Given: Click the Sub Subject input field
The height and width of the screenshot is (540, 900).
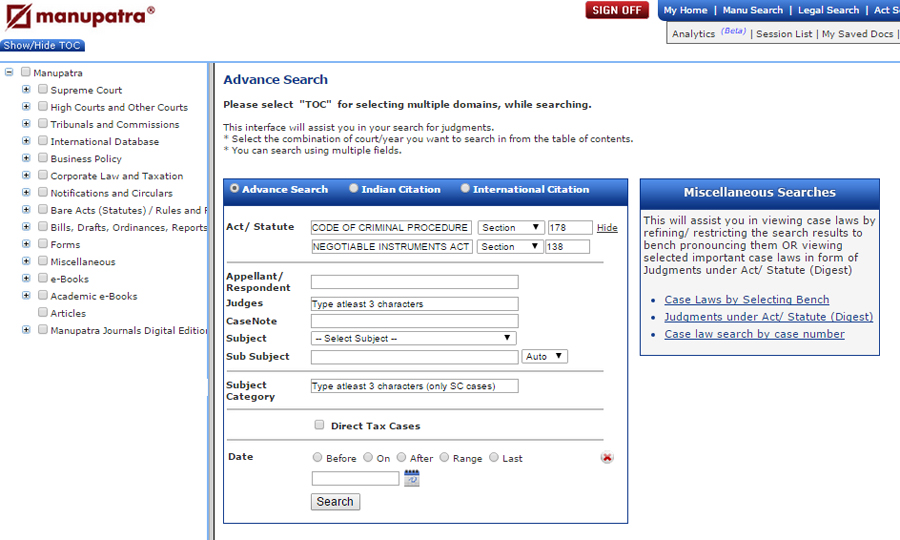Looking at the screenshot, I should [x=414, y=357].
